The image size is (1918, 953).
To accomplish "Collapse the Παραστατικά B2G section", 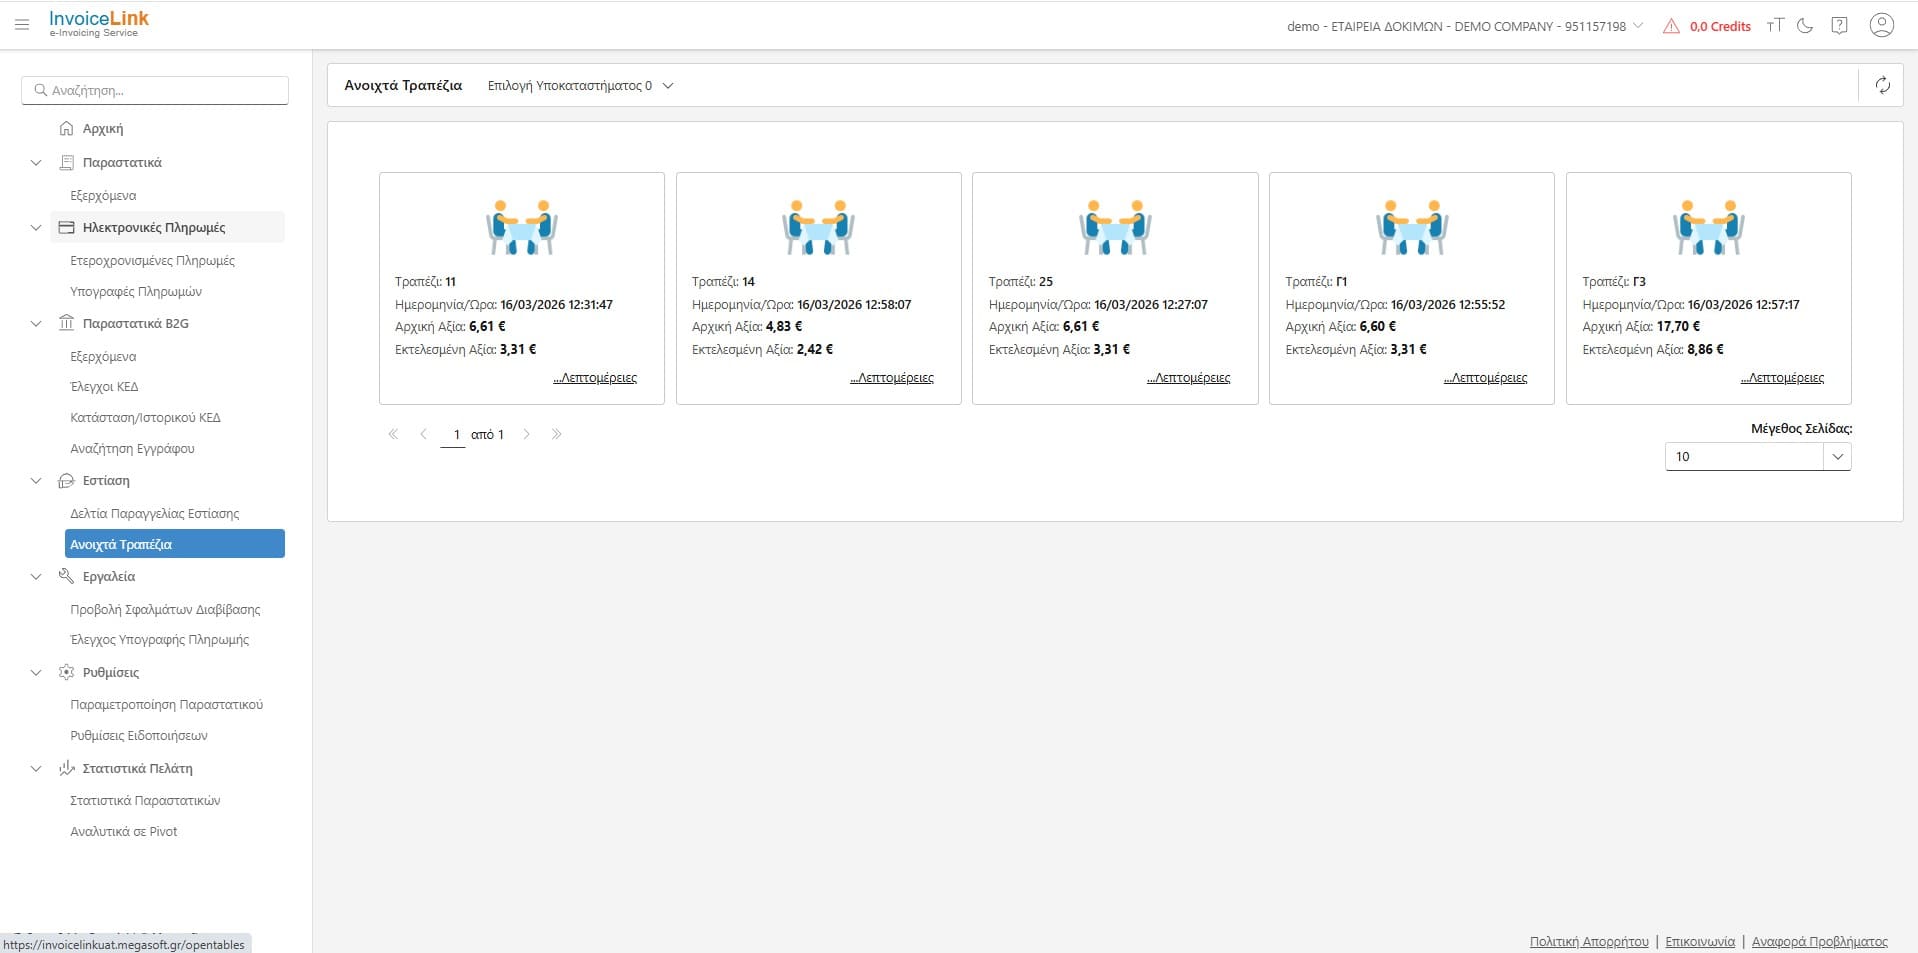I will click(36, 324).
